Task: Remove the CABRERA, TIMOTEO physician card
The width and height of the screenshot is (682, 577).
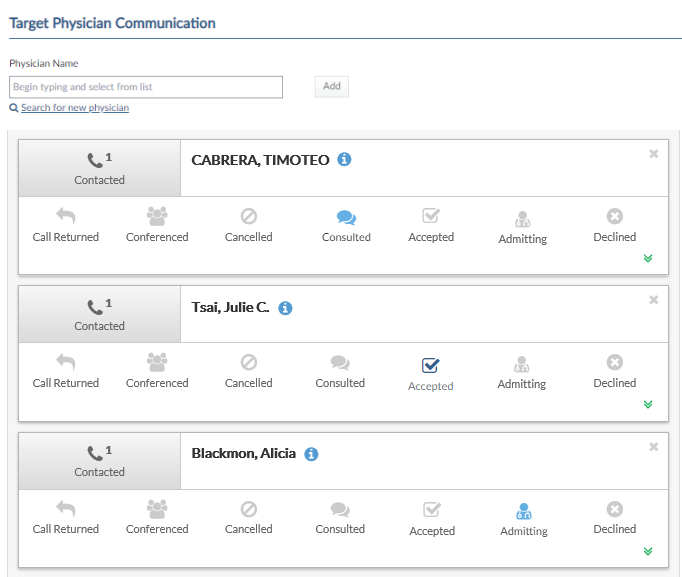Action: point(653,154)
